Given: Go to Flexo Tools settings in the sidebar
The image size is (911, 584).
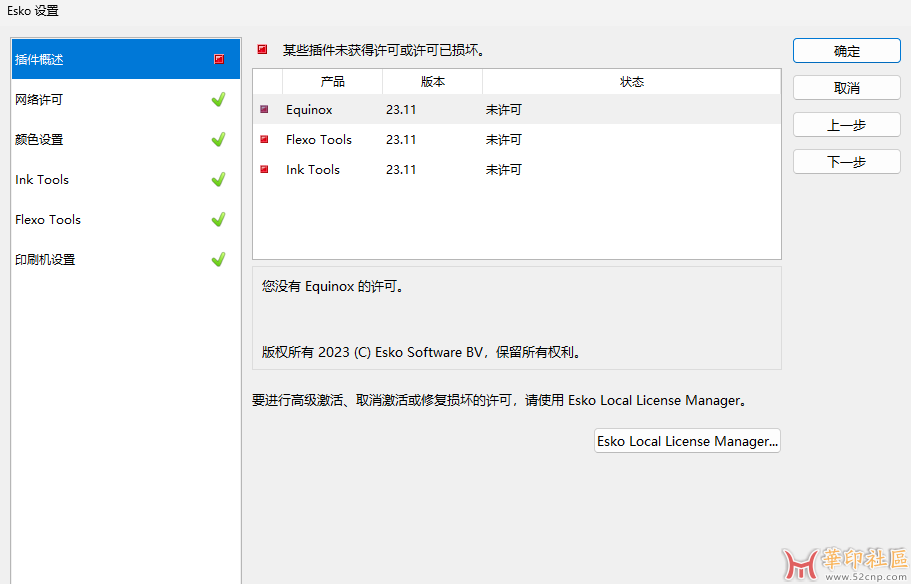Looking at the screenshot, I should point(125,220).
